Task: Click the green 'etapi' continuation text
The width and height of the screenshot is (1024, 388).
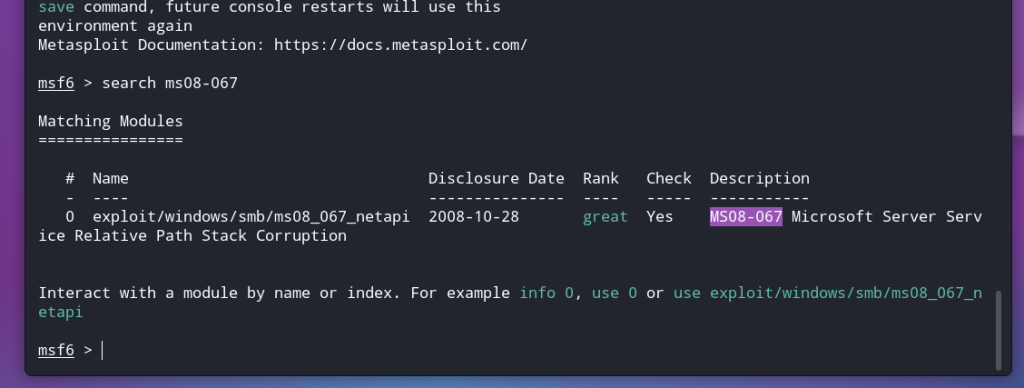Action: (x=60, y=313)
